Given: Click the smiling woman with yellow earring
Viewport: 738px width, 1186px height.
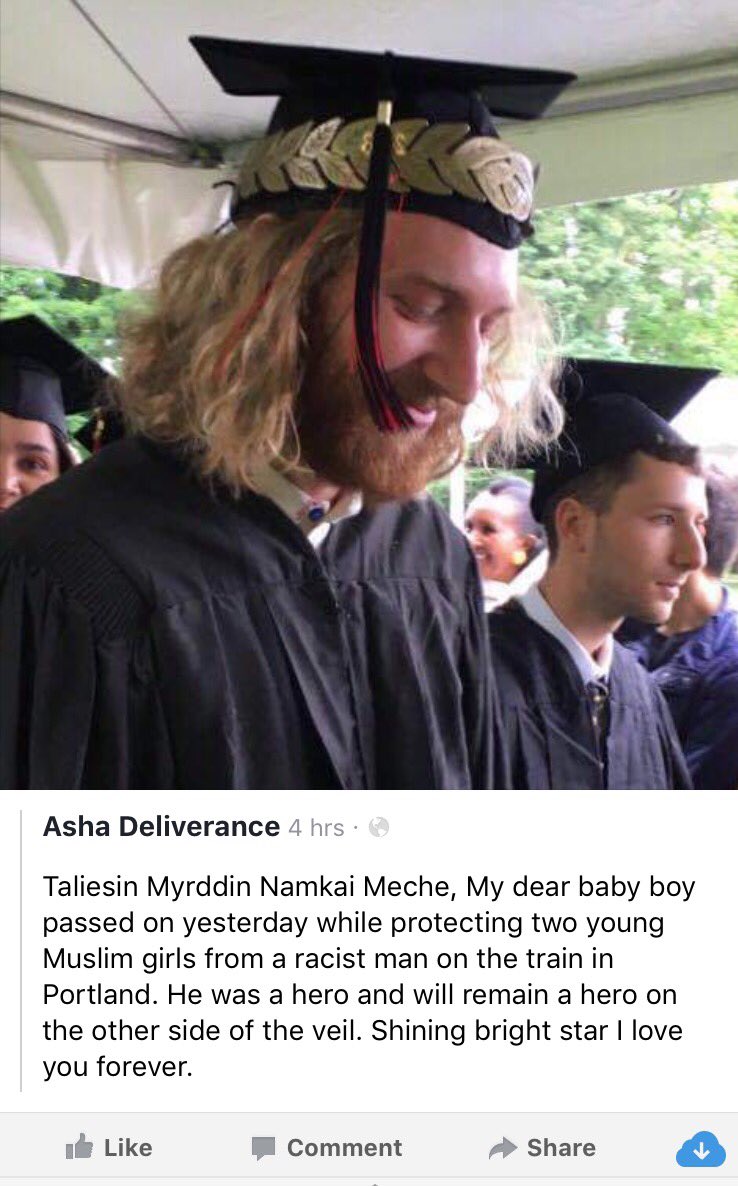Looking at the screenshot, I should pyautogui.click(x=499, y=529).
